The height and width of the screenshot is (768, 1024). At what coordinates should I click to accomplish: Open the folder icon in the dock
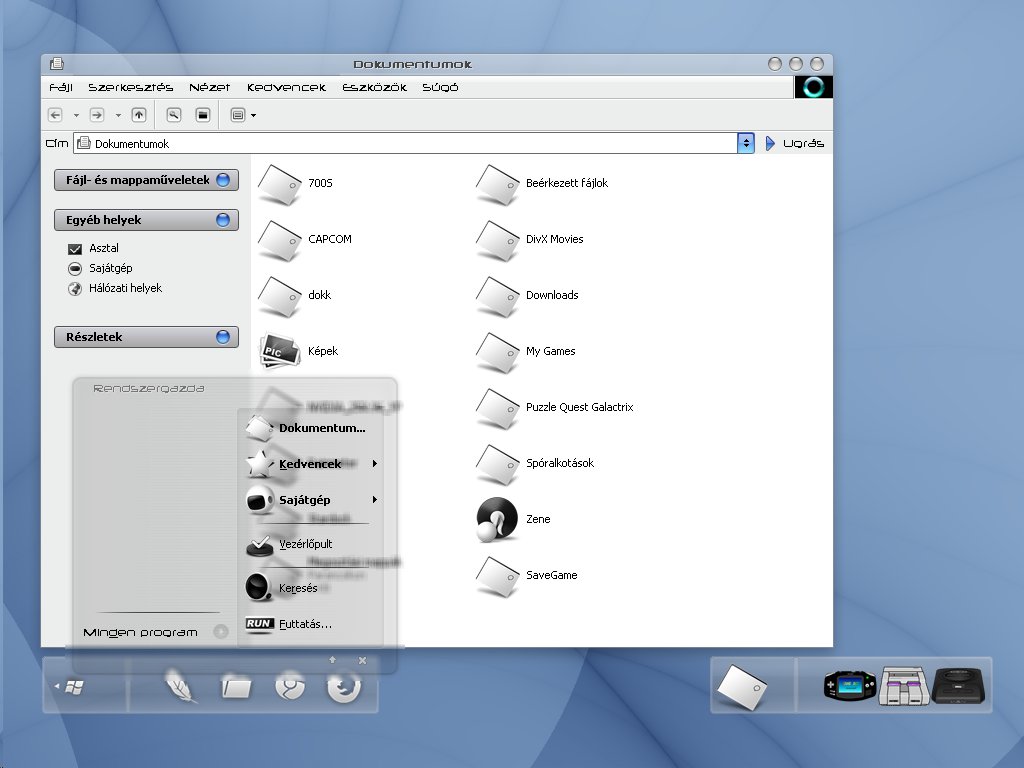click(236, 687)
